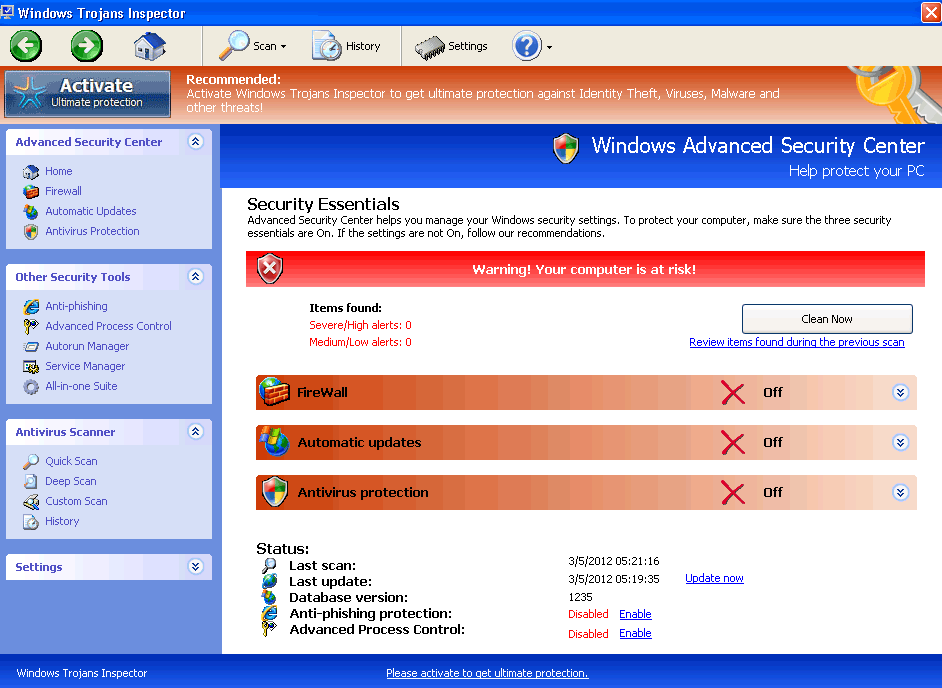Expand the Automatic updates row chevron
This screenshot has width=942, height=688.
click(x=900, y=443)
